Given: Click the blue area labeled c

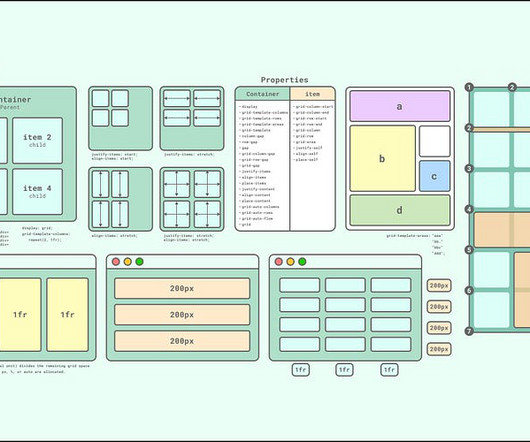Looking at the screenshot, I should pos(435,176).
